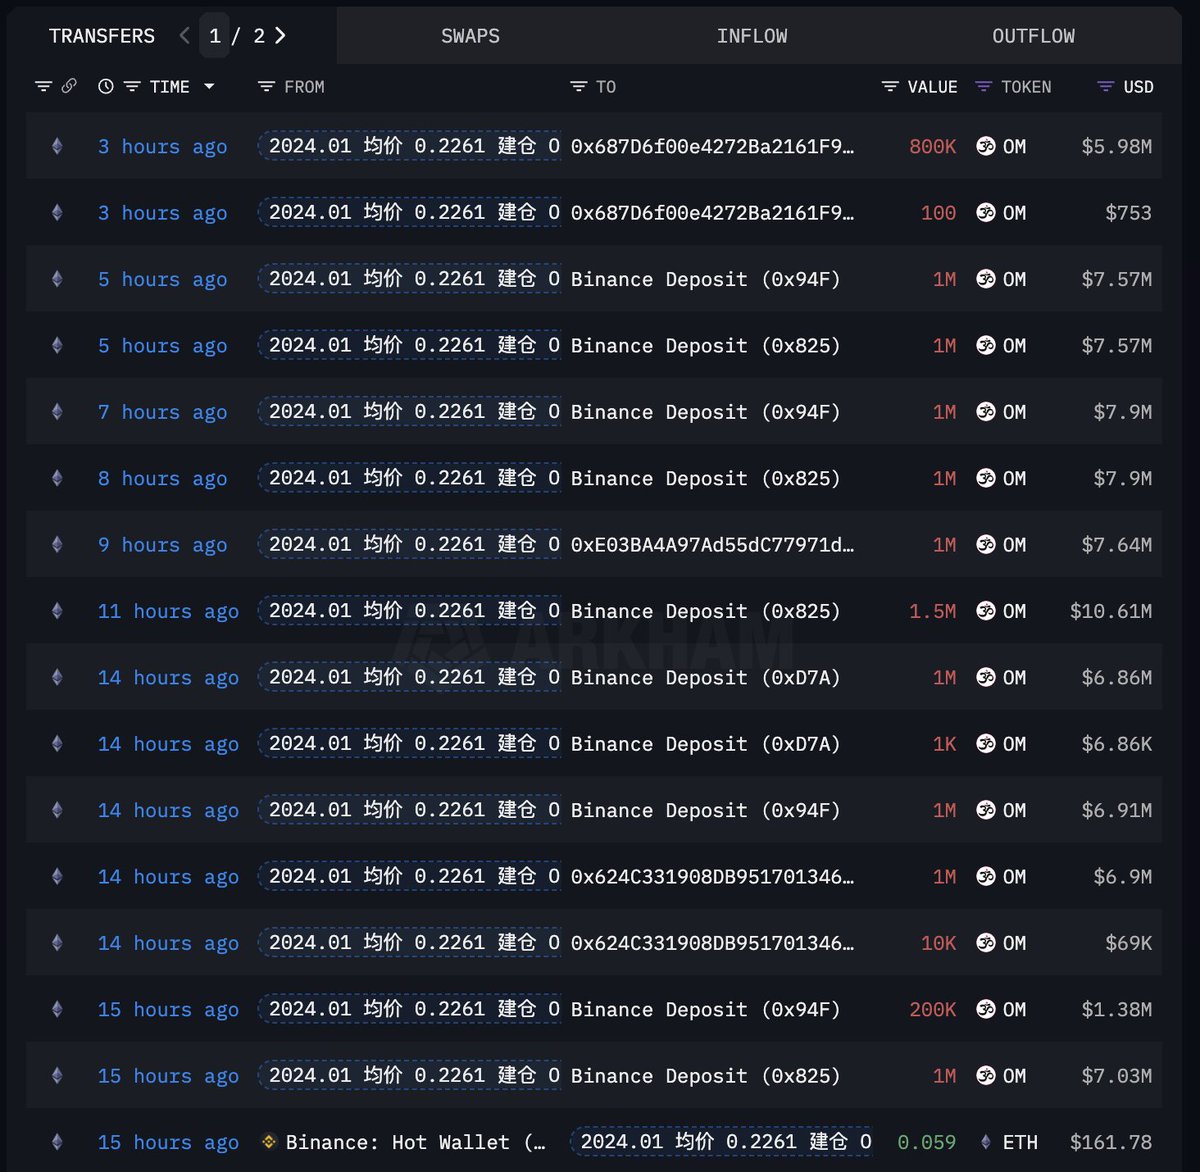Click OM token icon in $6.86K row
Viewport: 1200px width, 1172px height.
[x=985, y=744]
